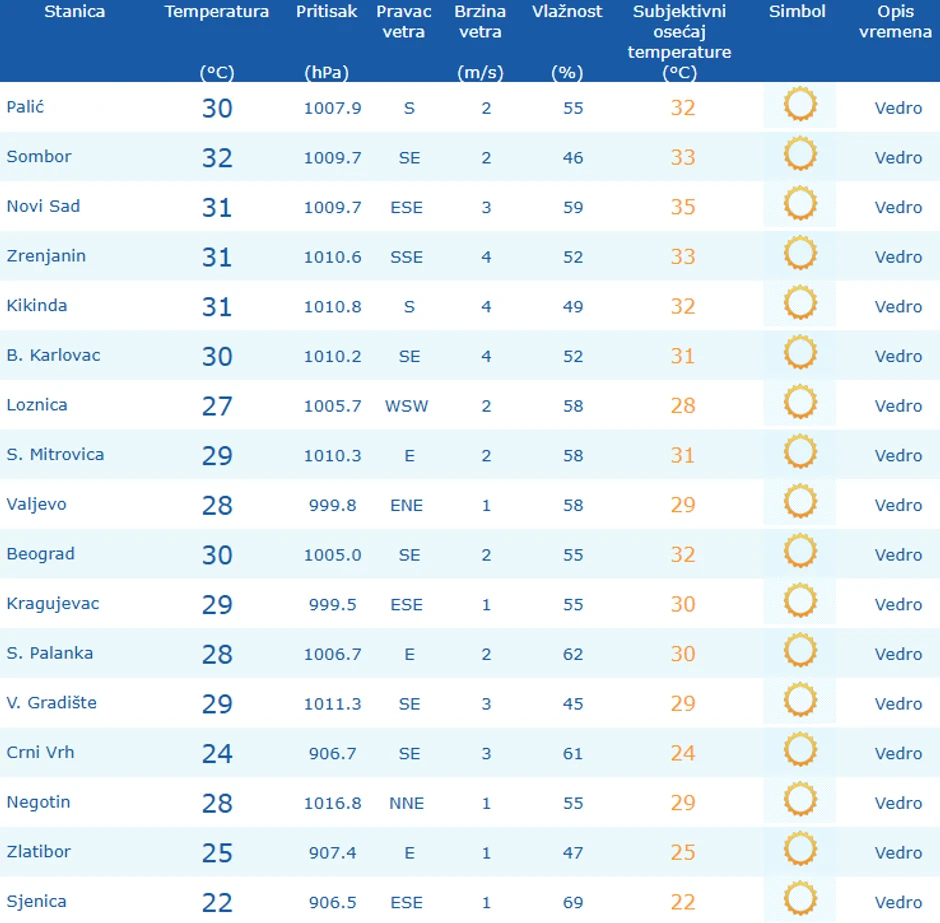Click the Zlatibor station name

point(38,852)
